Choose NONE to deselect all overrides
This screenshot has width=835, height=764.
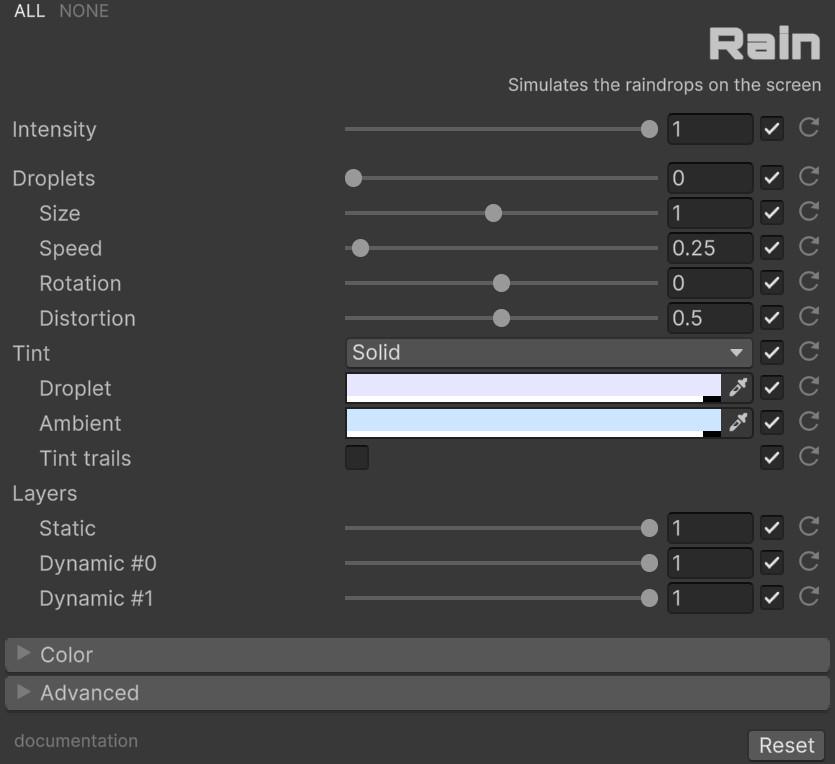tap(84, 11)
